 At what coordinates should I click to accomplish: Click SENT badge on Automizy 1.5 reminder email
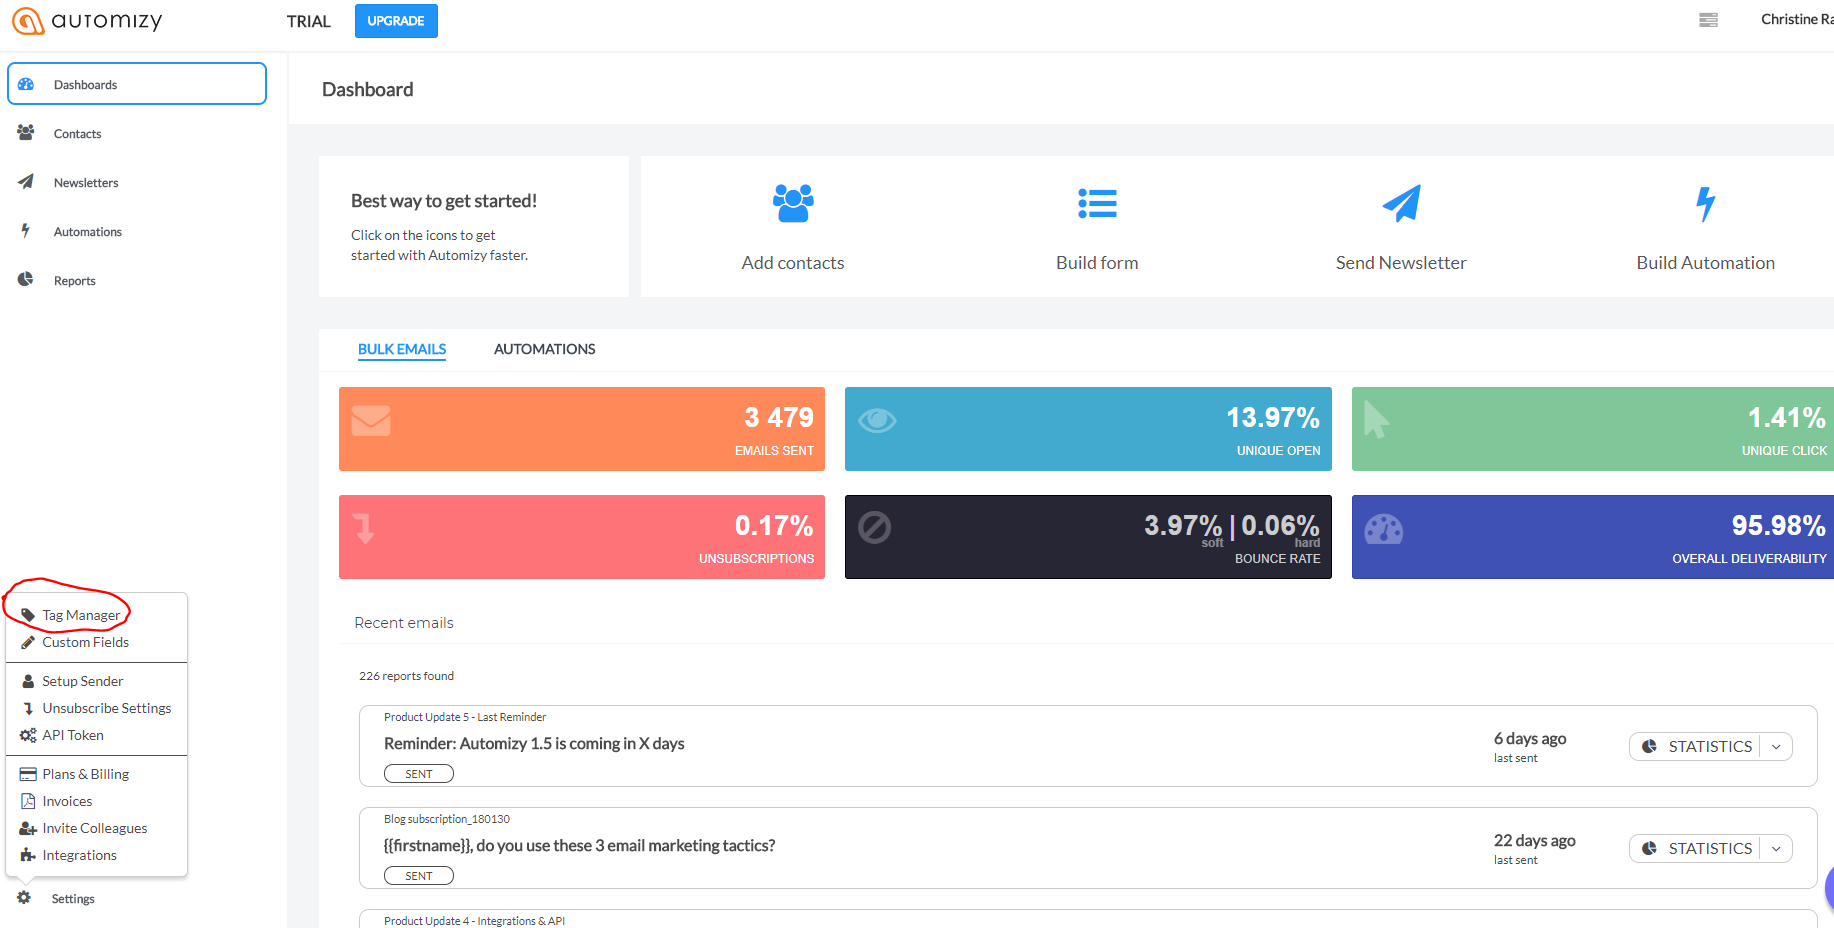click(419, 774)
